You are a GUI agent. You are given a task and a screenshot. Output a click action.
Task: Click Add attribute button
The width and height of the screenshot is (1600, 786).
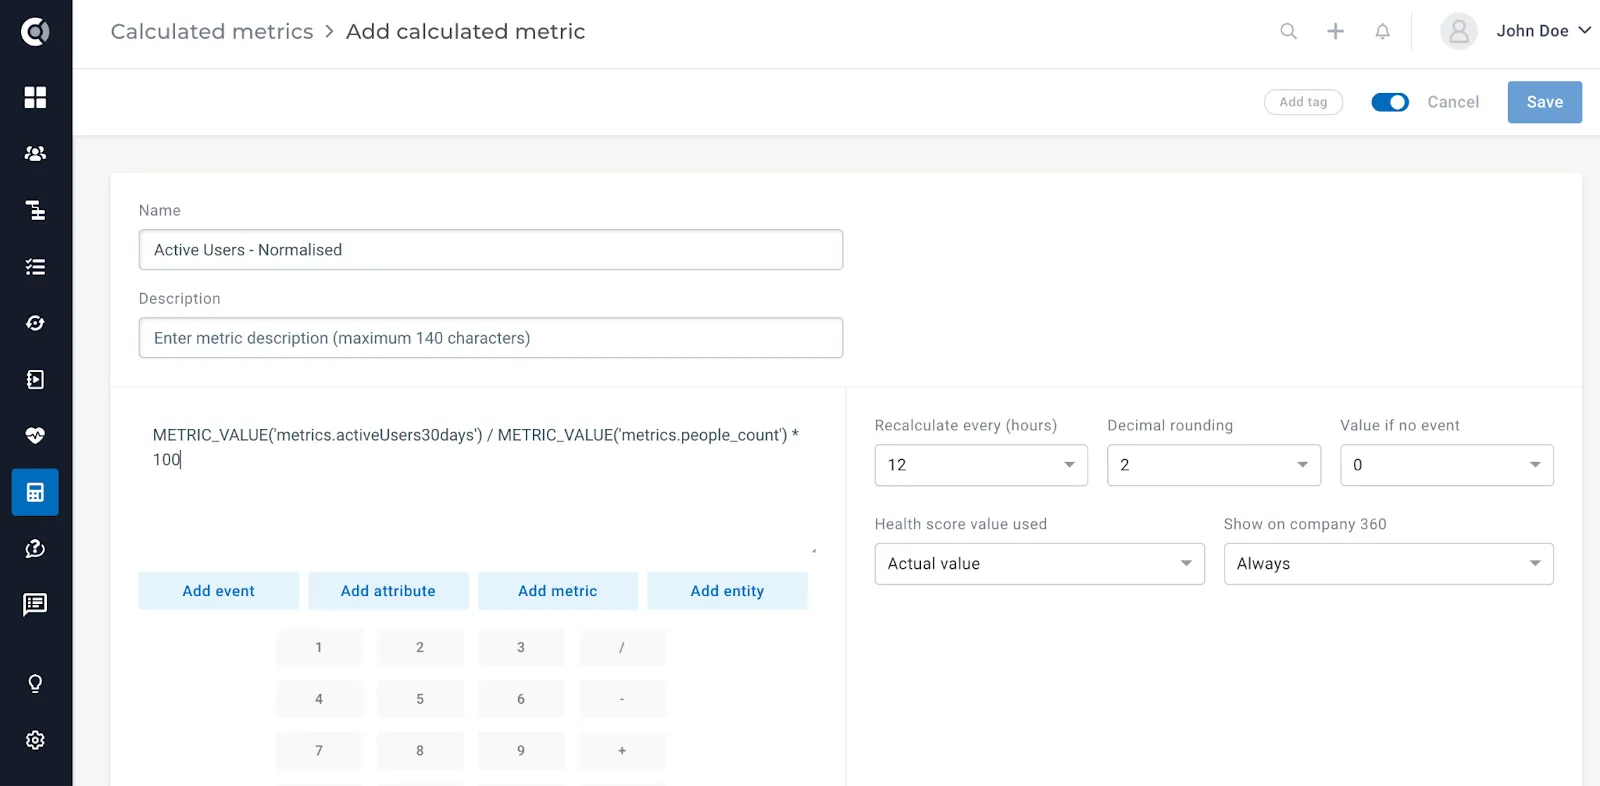pyautogui.click(x=388, y=591)
